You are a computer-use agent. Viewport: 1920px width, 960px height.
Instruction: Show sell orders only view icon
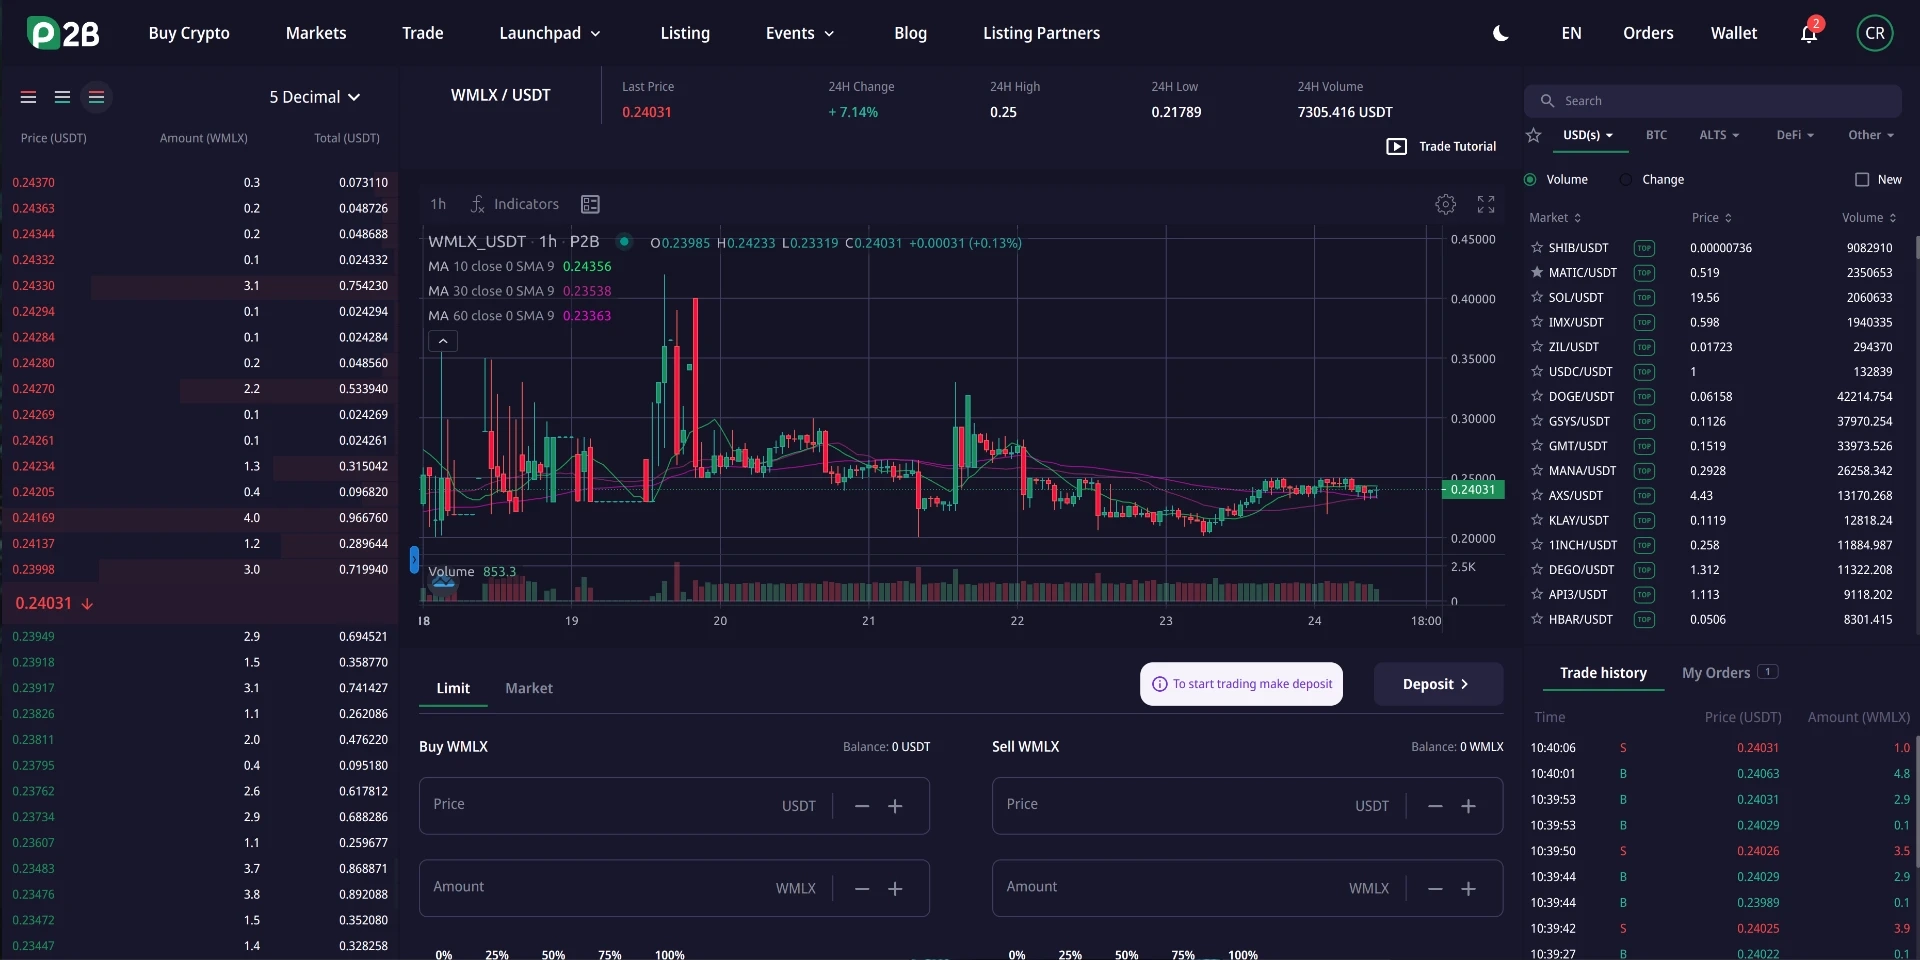[28, 97]
